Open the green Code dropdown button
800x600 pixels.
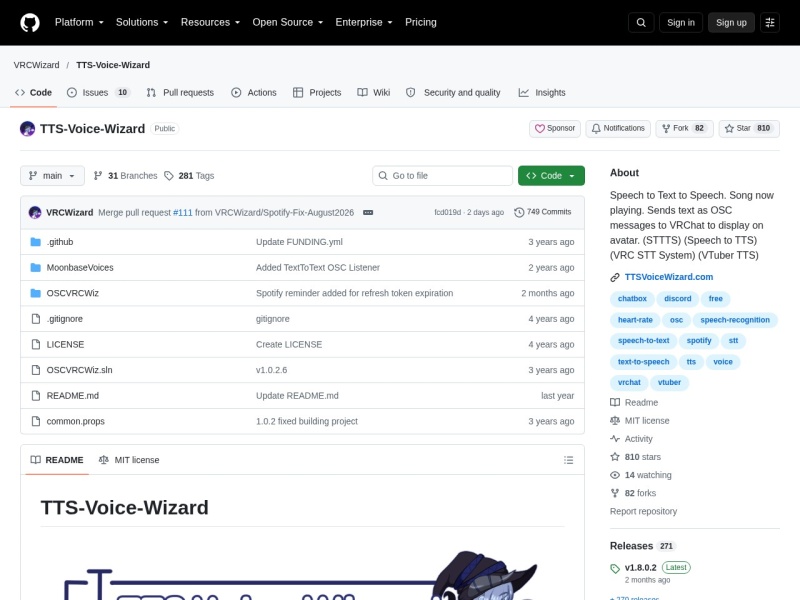coord(551,176)
